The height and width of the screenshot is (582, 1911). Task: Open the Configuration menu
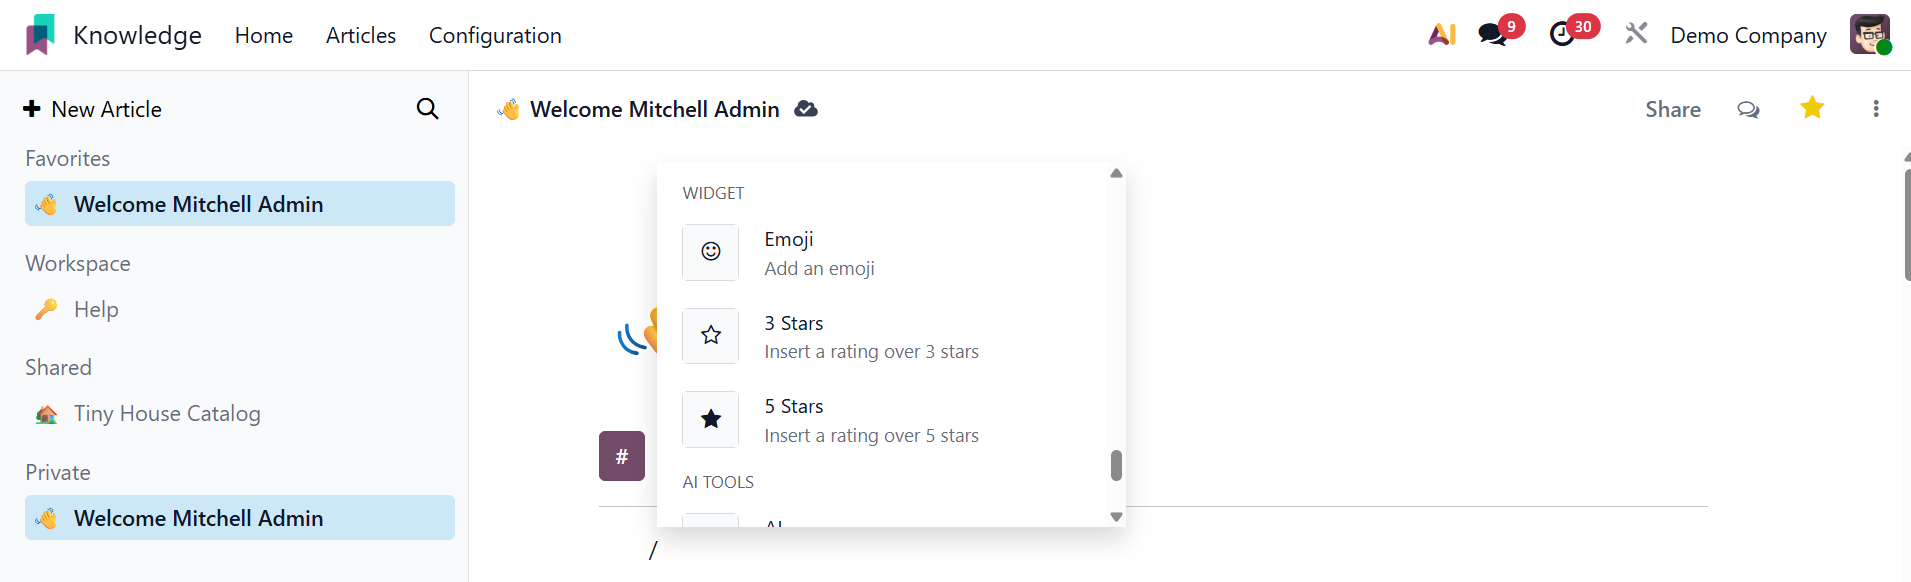[x=495, y=36]
